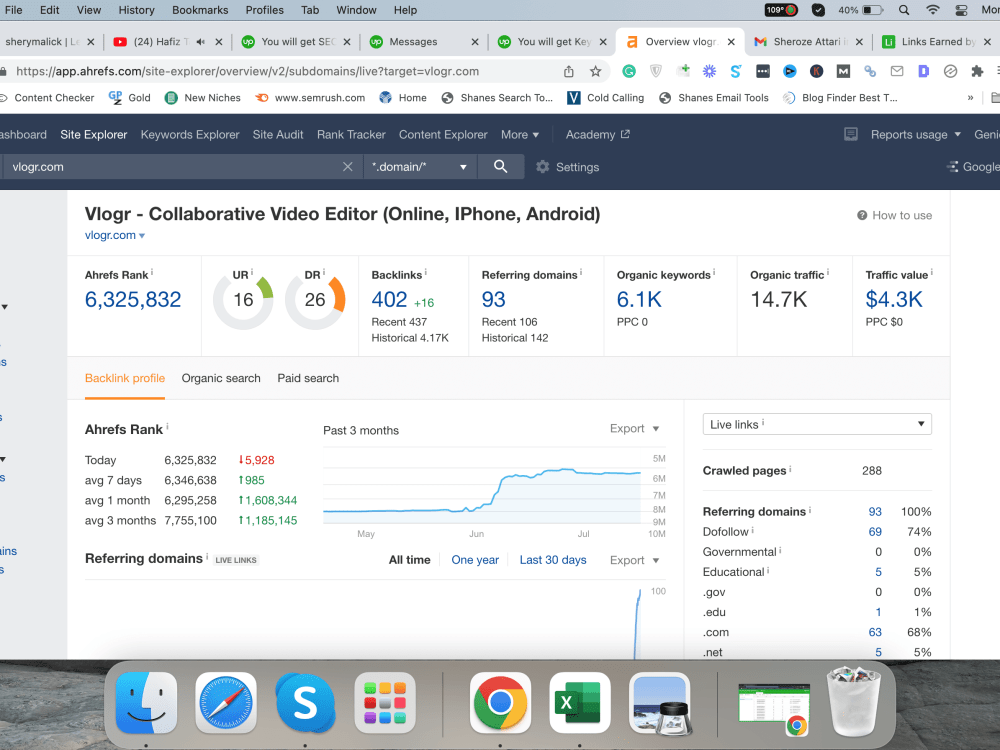Click the envelope mail extension icon
Image resolution: width=1000 pixels, height=750 pixels.
point(897,71)
